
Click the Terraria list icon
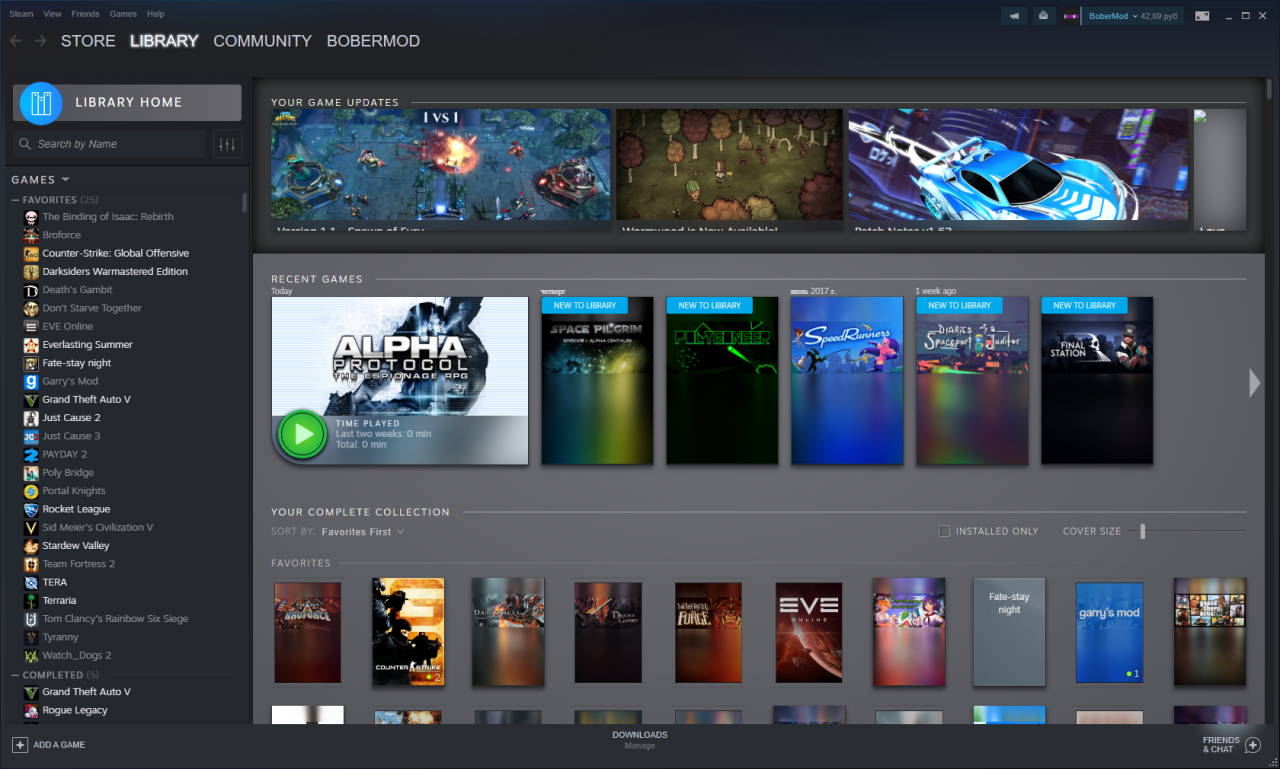pos(32,600)
